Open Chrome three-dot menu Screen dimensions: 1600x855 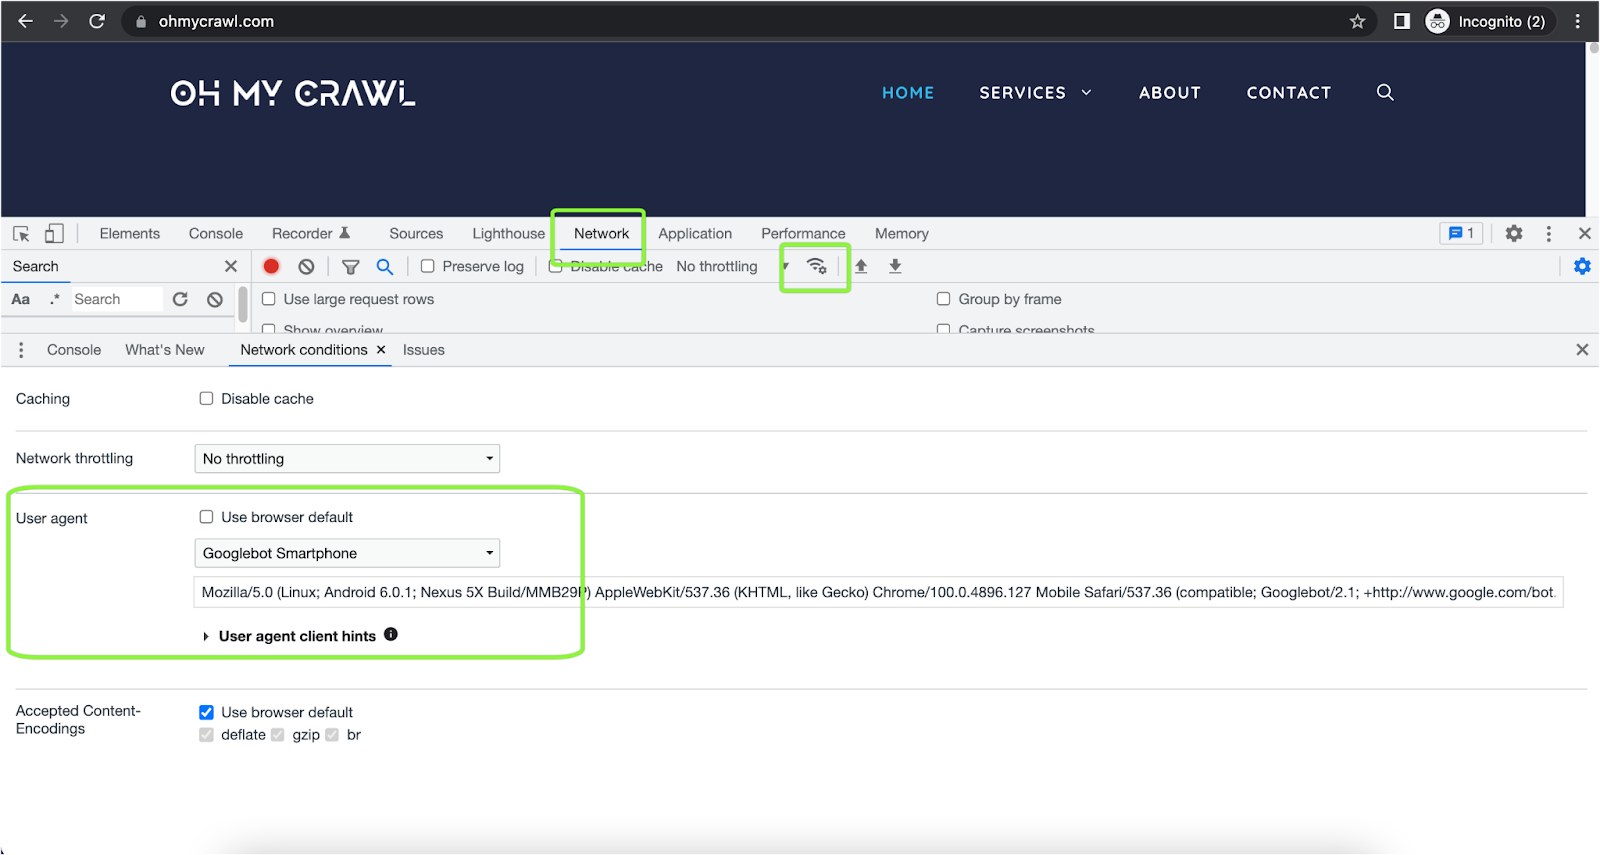(1578, 21)
